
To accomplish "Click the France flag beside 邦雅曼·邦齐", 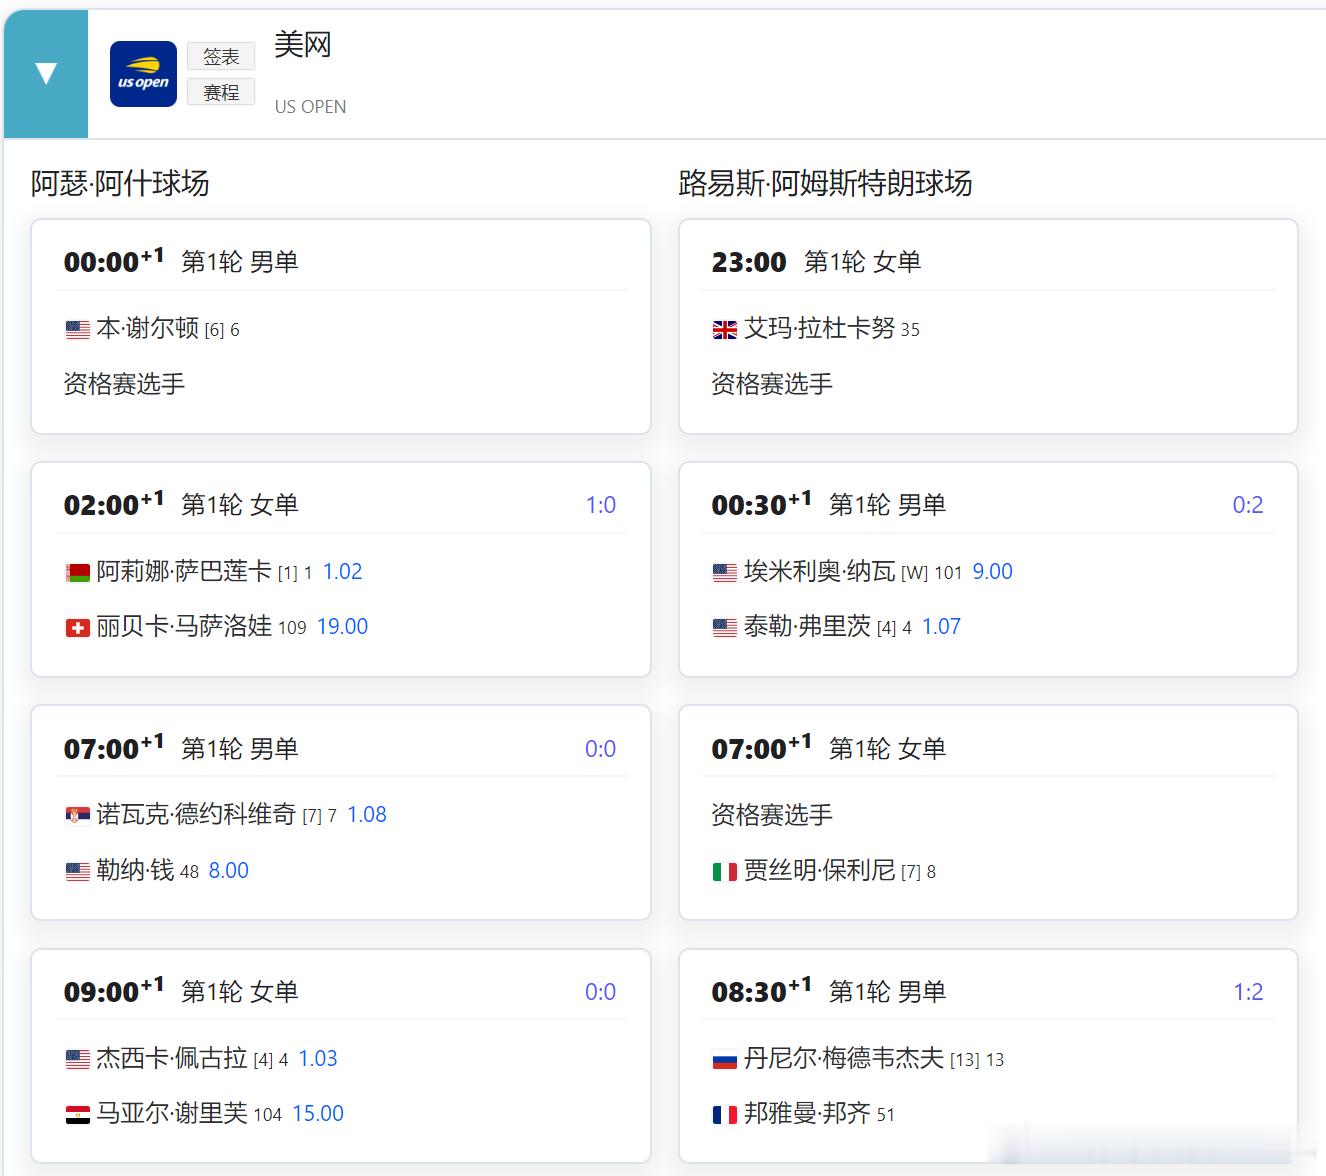I will click(725, 1115).
